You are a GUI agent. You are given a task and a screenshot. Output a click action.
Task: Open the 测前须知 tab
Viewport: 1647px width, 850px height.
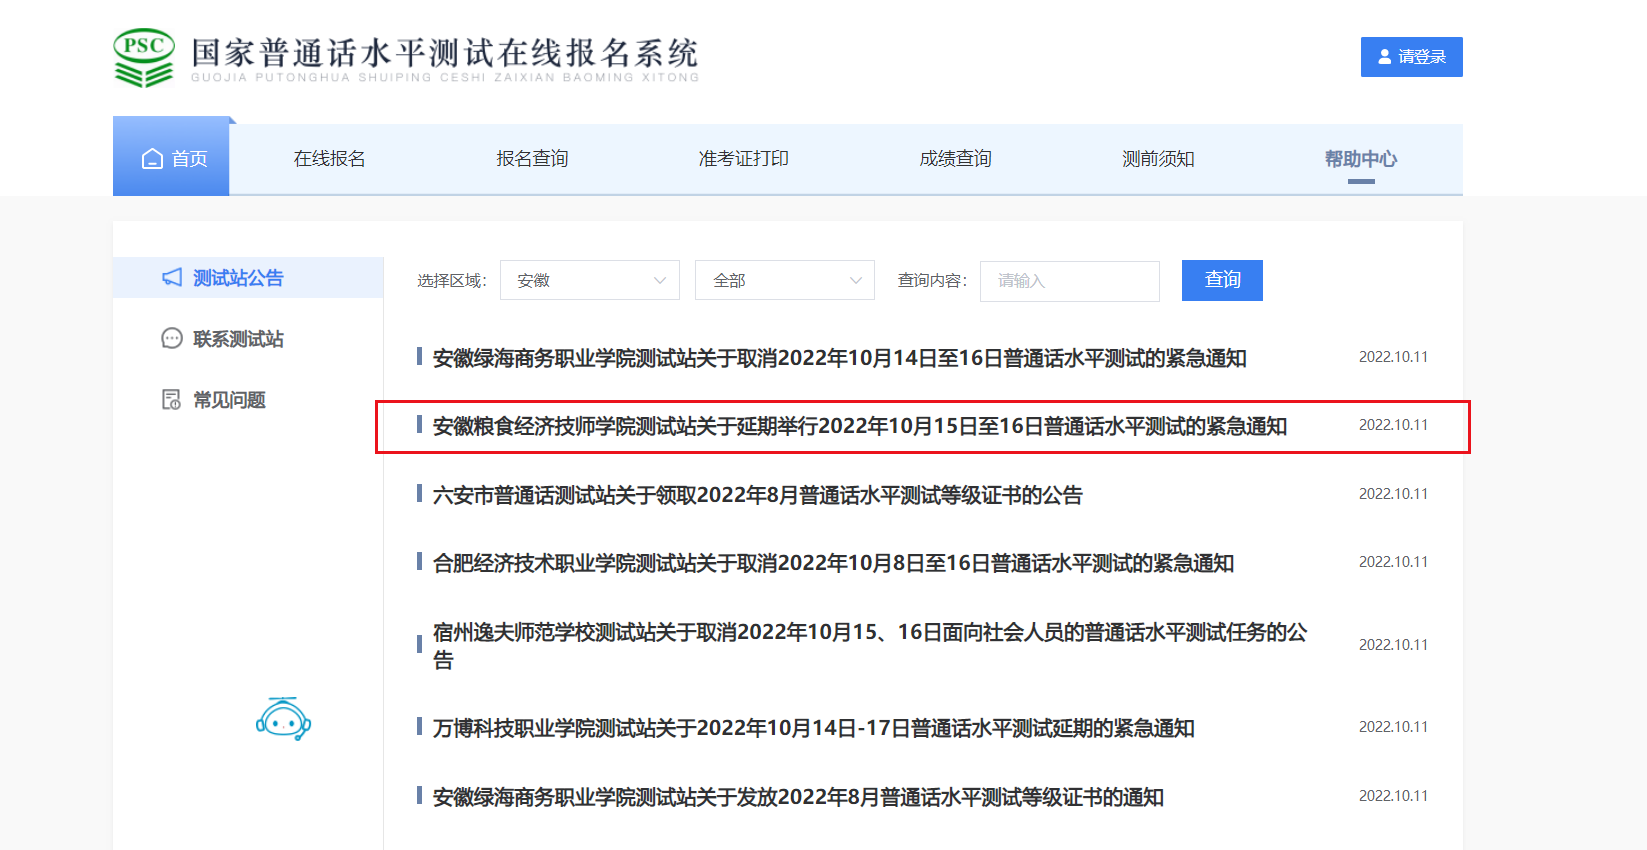pos(1158,159)
